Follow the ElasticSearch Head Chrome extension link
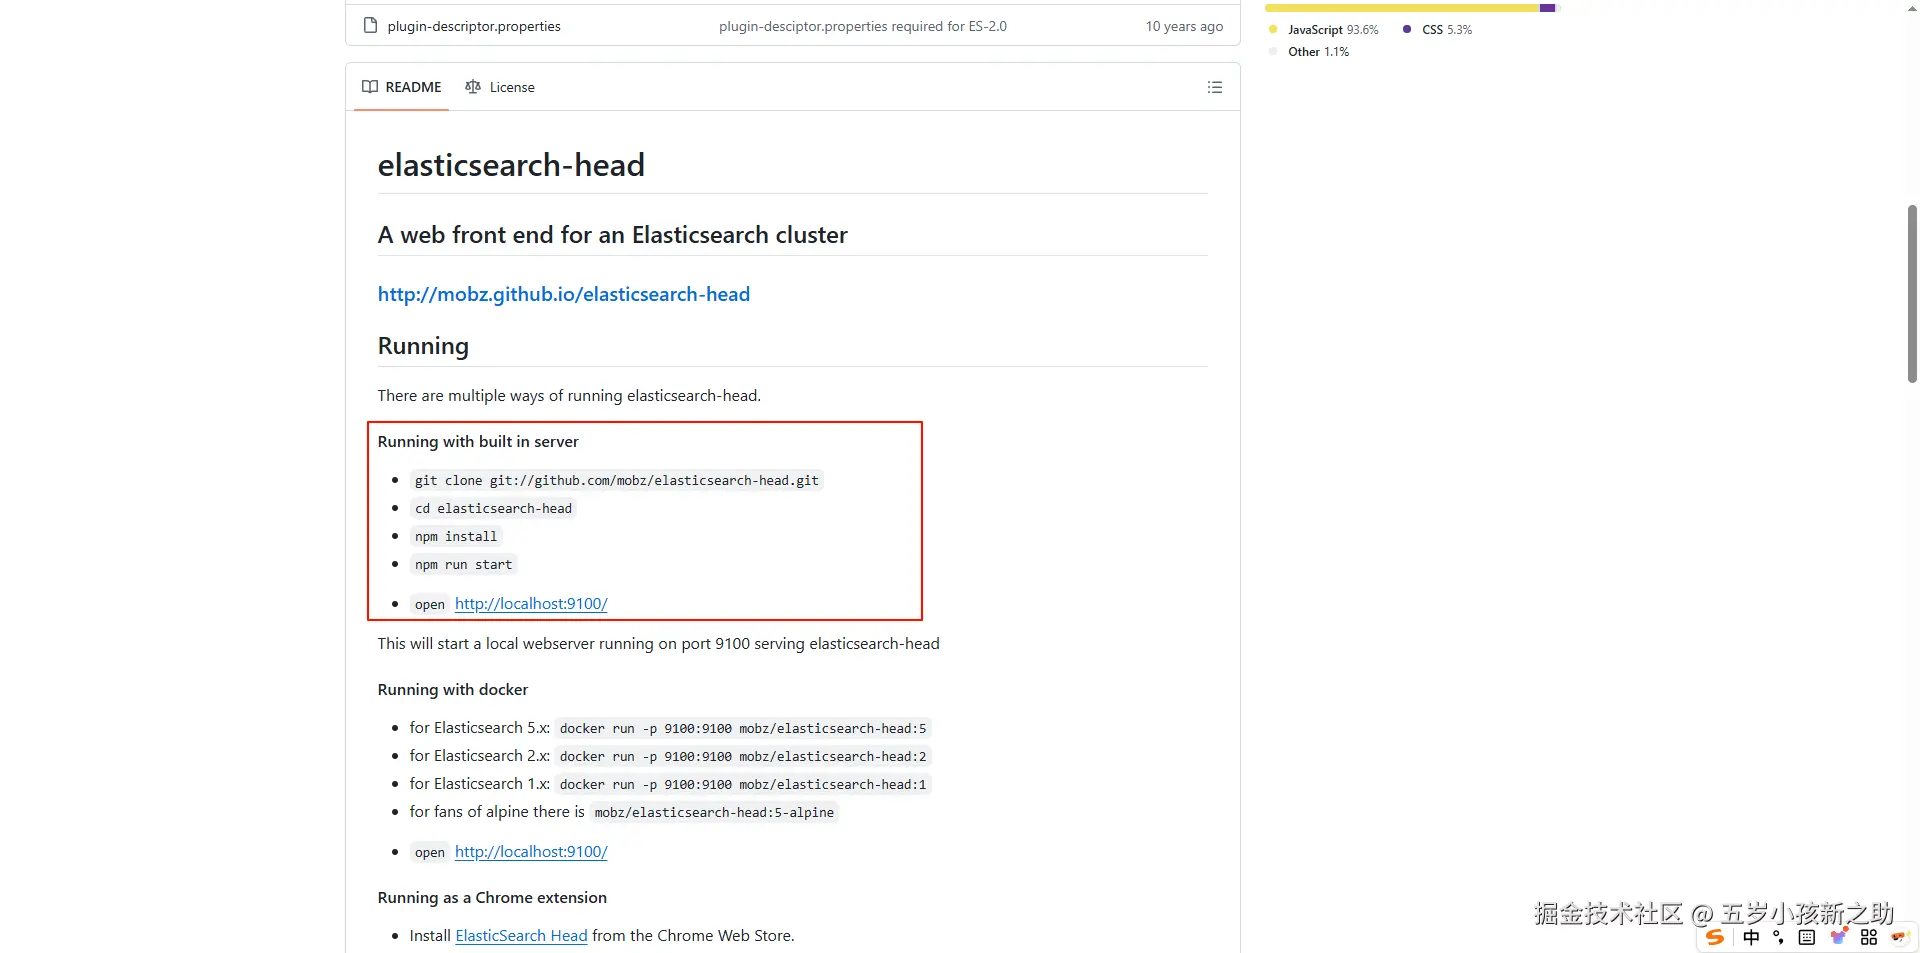This screenshot has width=1920, height=953. tap(521, 936)
